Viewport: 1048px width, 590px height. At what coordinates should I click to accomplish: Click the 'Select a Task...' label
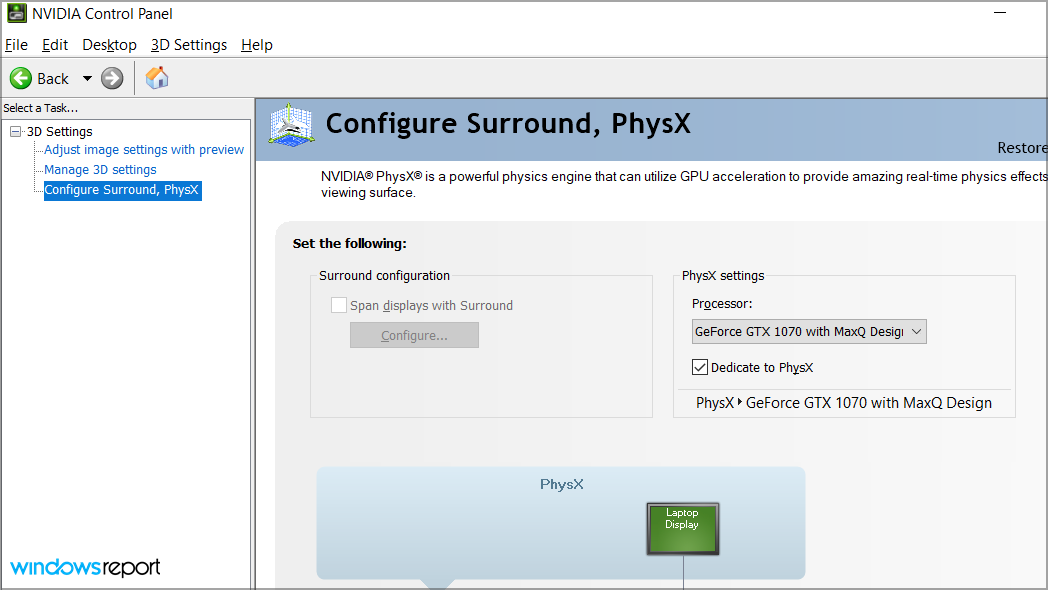point(41,108)
